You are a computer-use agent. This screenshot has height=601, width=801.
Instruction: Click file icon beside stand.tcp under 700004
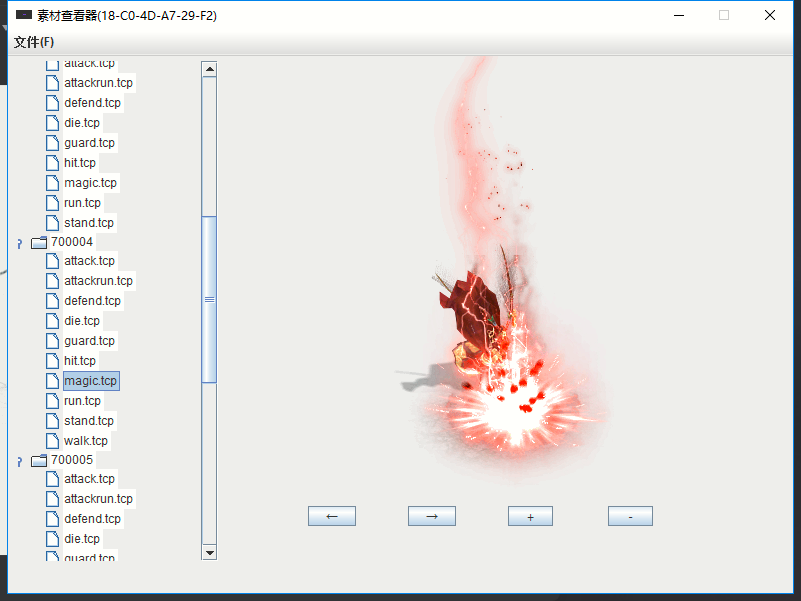[x=52, y=421]
